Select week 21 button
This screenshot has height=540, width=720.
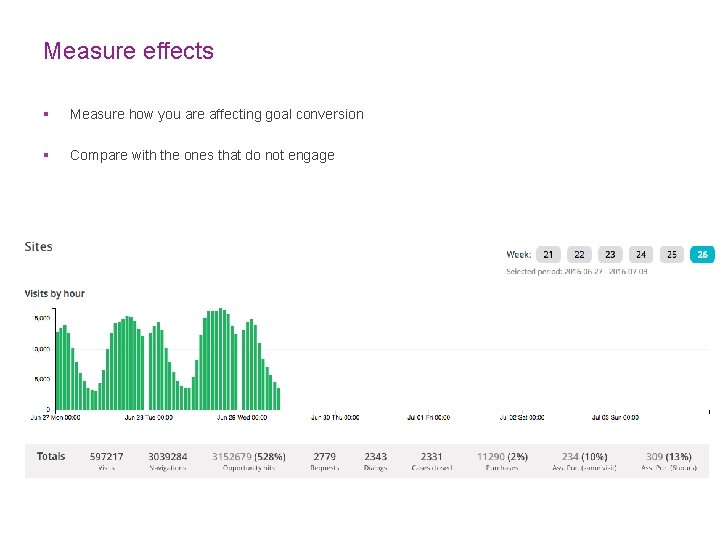click(548, 255)
